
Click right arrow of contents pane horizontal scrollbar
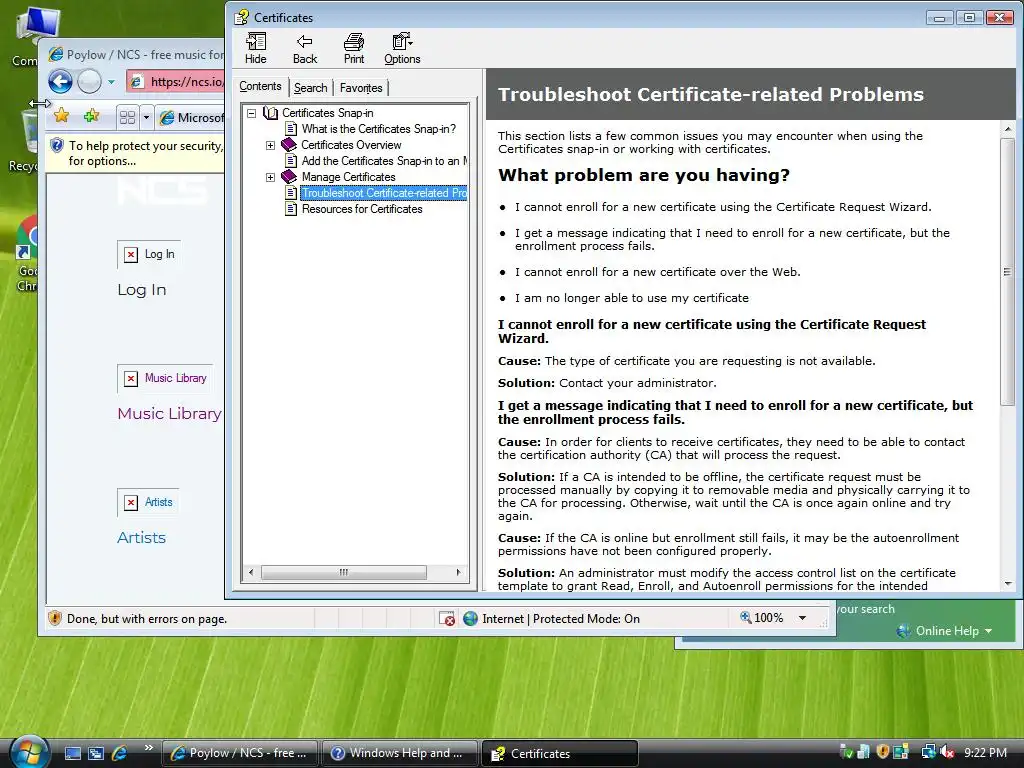tap(458, 573)
